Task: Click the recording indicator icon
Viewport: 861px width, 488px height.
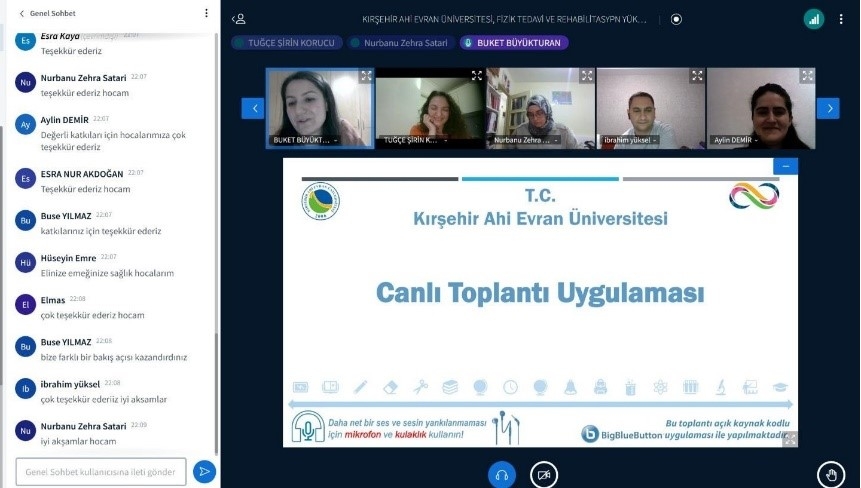Action: [x=676, y=19]
